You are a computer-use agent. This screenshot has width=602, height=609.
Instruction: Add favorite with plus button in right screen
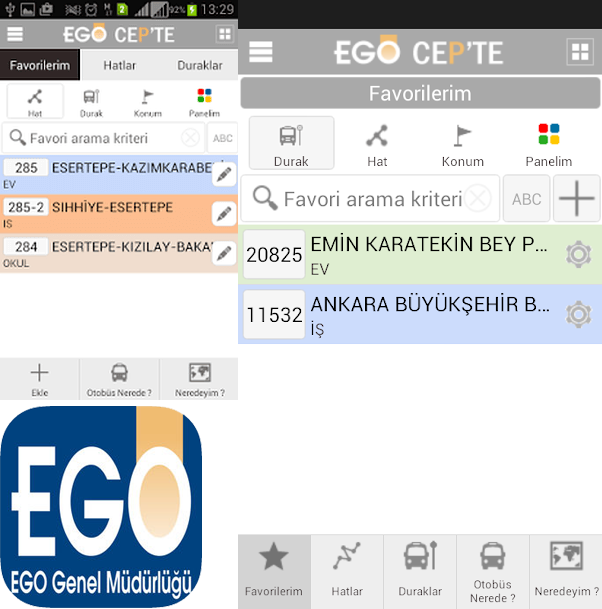577,198
